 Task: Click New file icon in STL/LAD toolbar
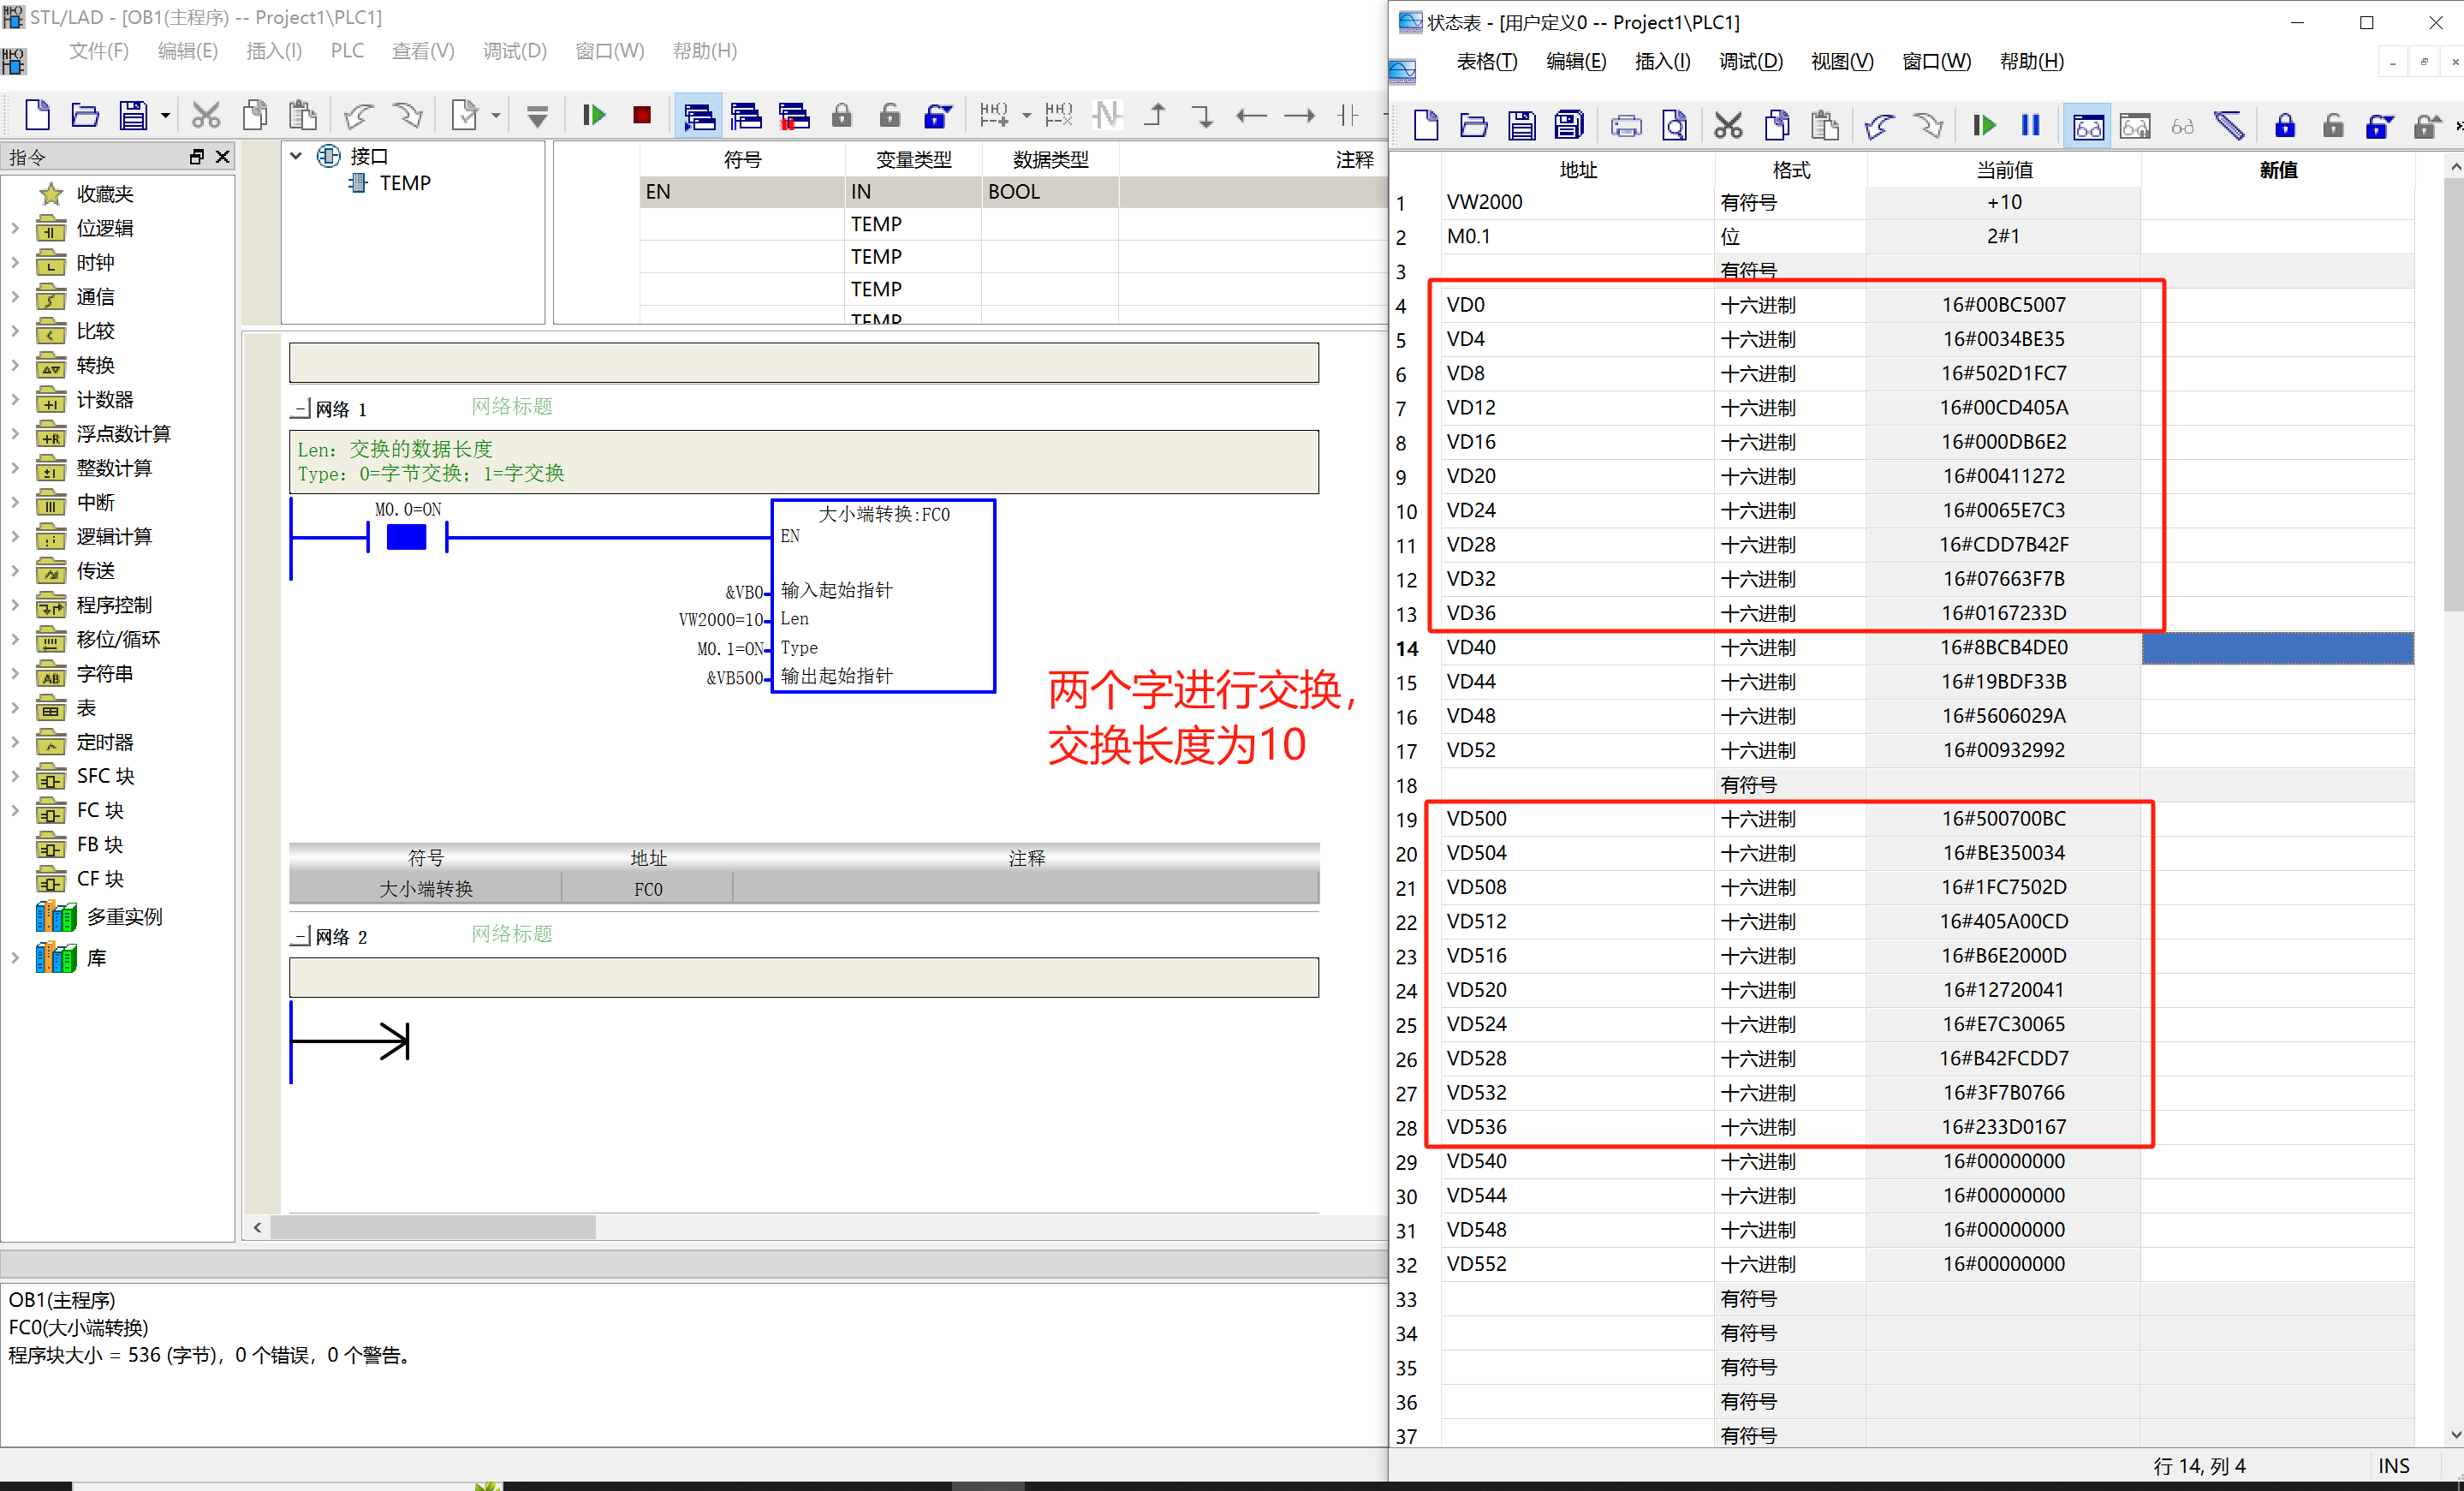pos(37,116)
